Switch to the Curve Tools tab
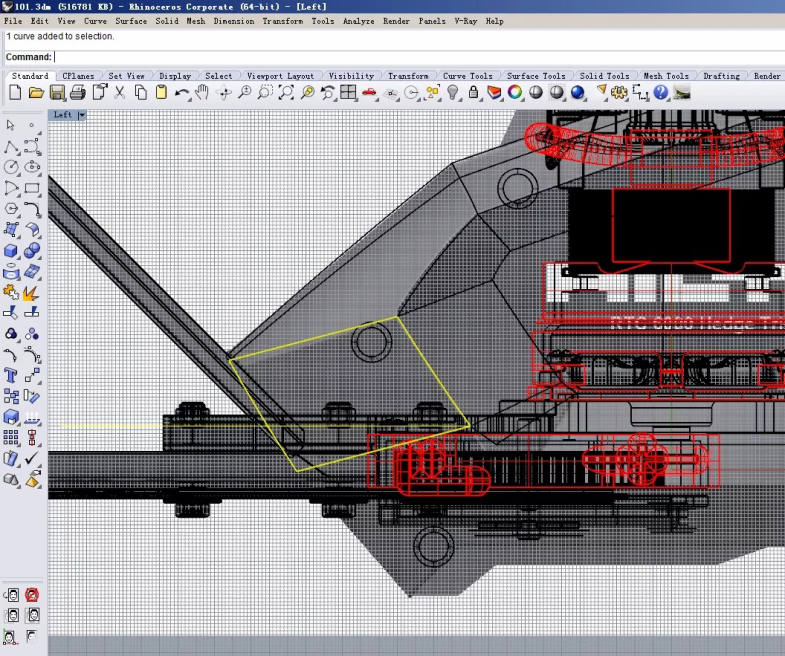The image size is (785, 656). pyautogui.click(x=467, y=76)
